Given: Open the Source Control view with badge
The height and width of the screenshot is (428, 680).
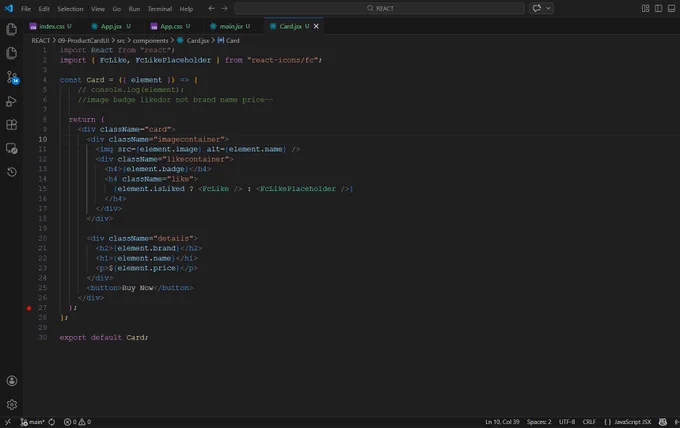Looking at the screenshot, I should [x=12, y=77].
